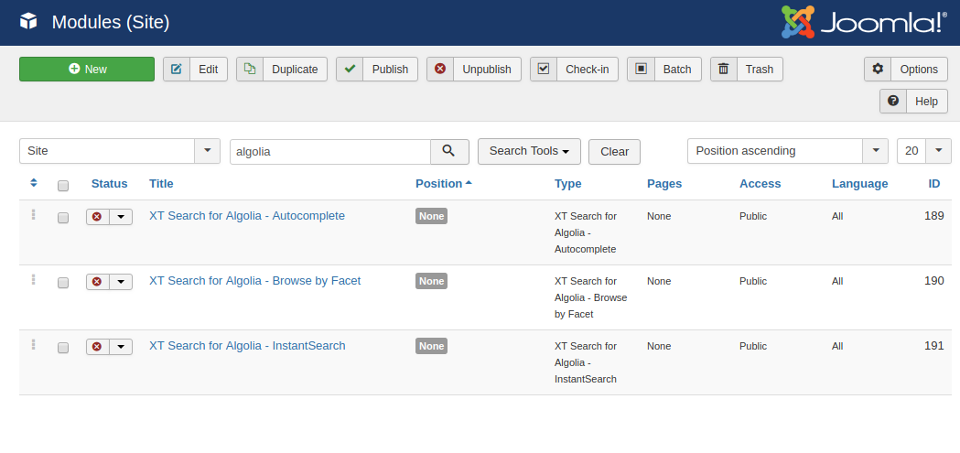The width and height of the screenshot is (960, 453).
Task: Open status dropdown arrow for Autocomplete module
Action: 121,217
